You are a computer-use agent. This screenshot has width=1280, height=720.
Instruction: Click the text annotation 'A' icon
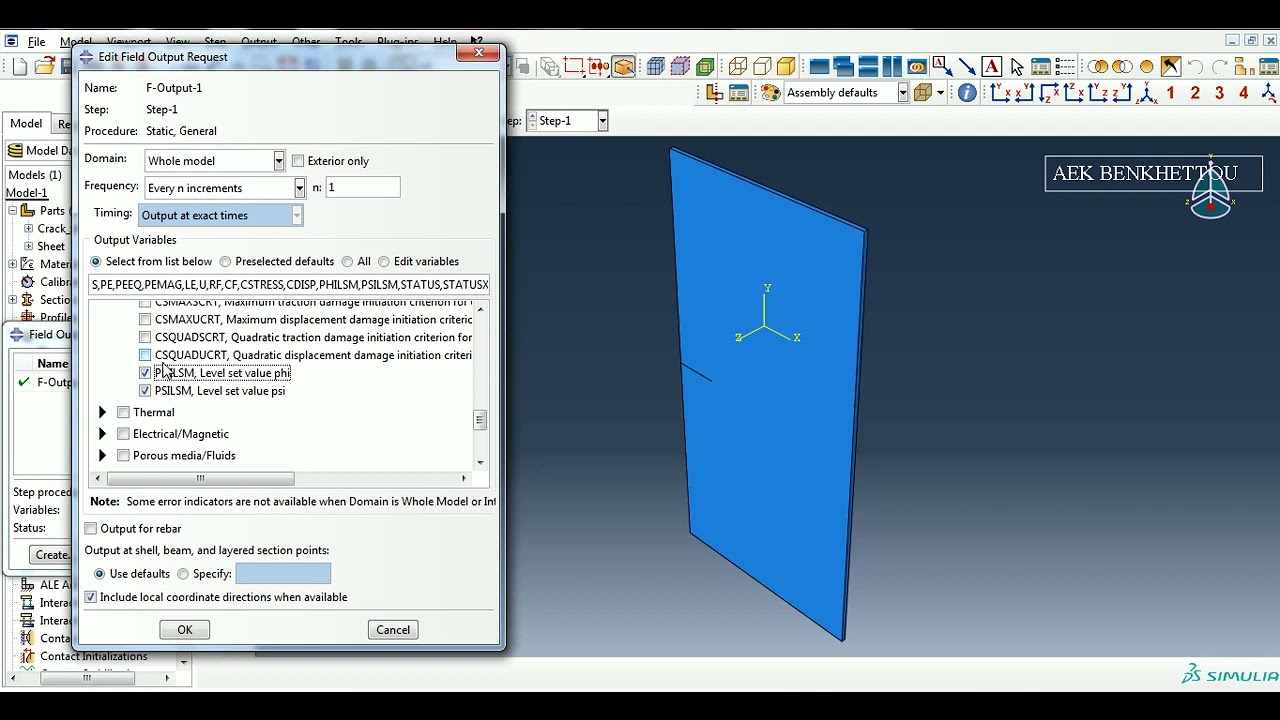point(992,67)
